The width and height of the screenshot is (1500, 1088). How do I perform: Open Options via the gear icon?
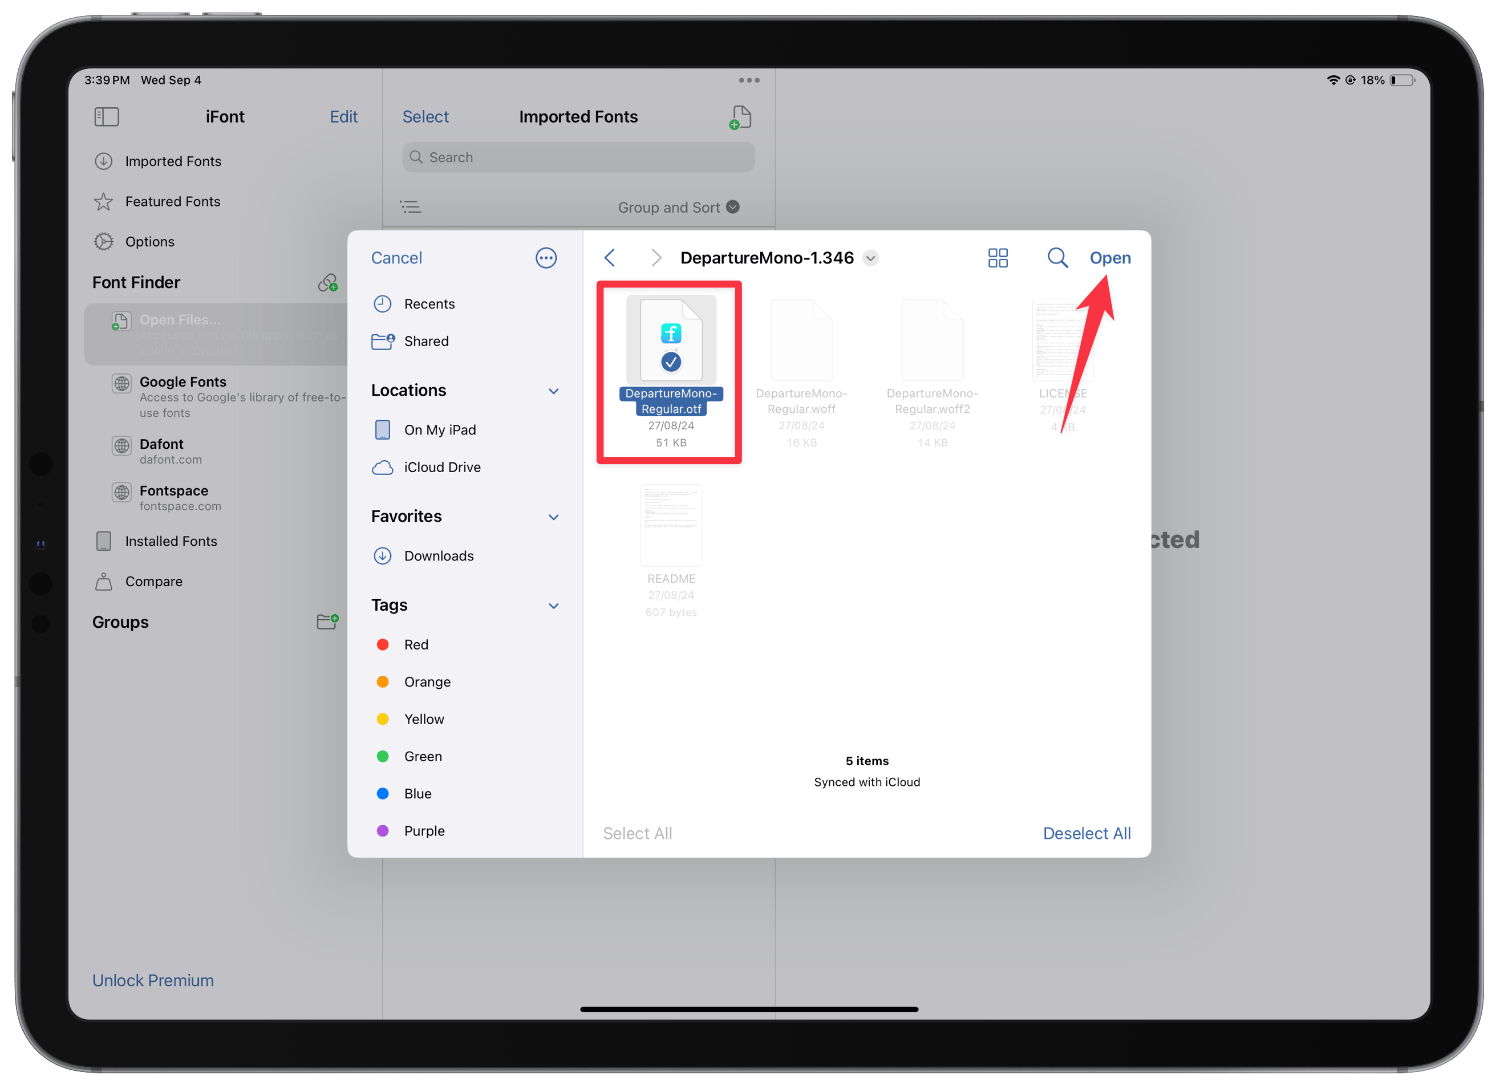pyautogui.click(x=104, y=241)
